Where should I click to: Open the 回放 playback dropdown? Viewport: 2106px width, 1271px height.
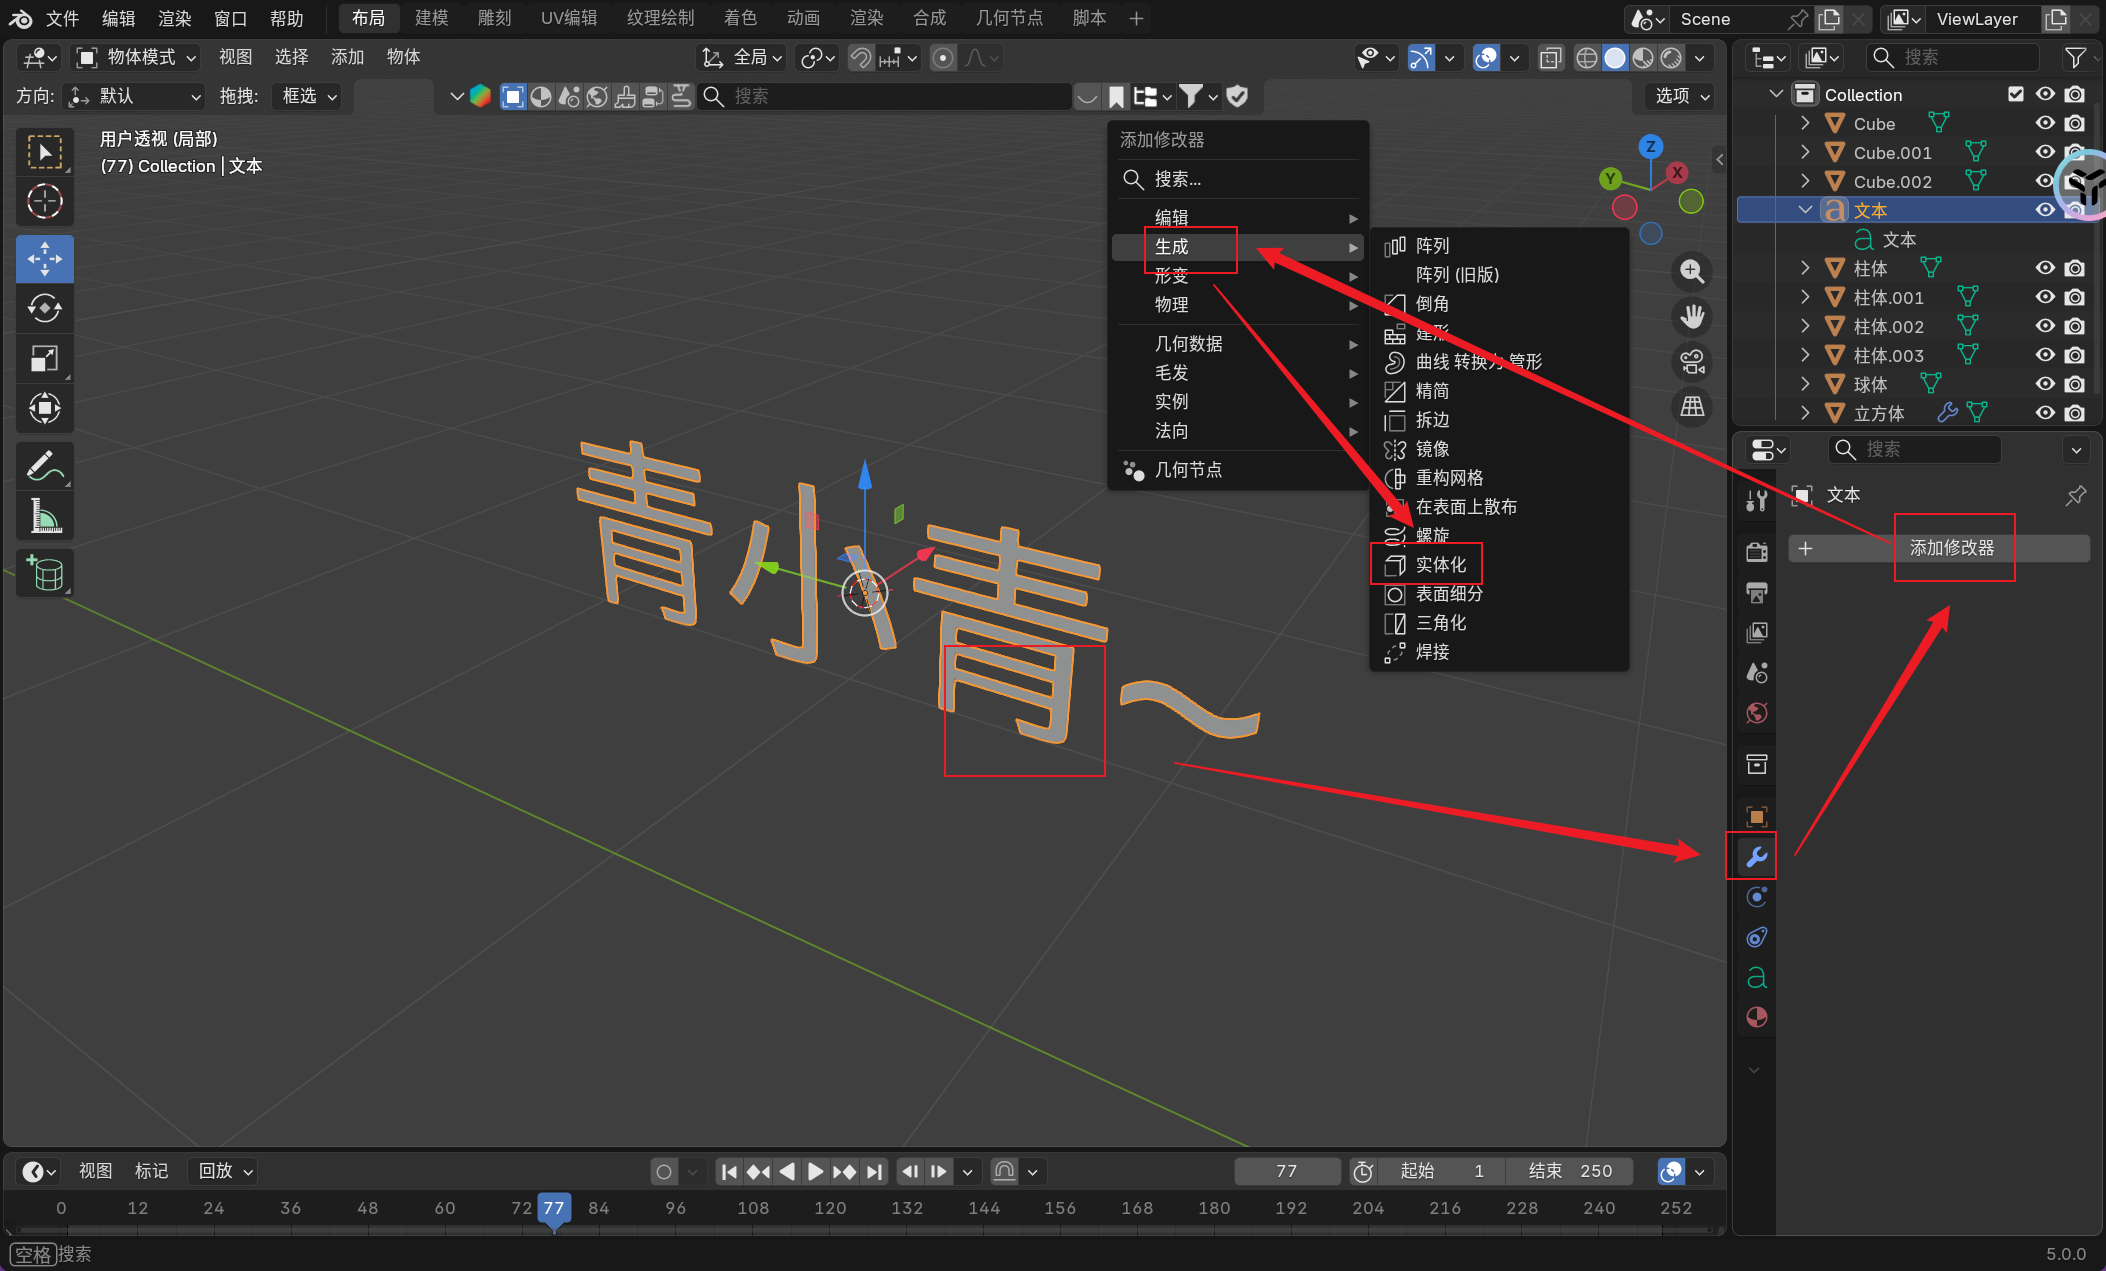(x=225, y=1170)
